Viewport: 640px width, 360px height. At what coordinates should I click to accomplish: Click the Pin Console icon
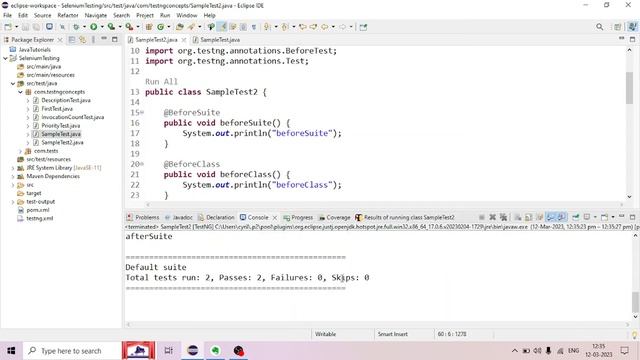576,217
